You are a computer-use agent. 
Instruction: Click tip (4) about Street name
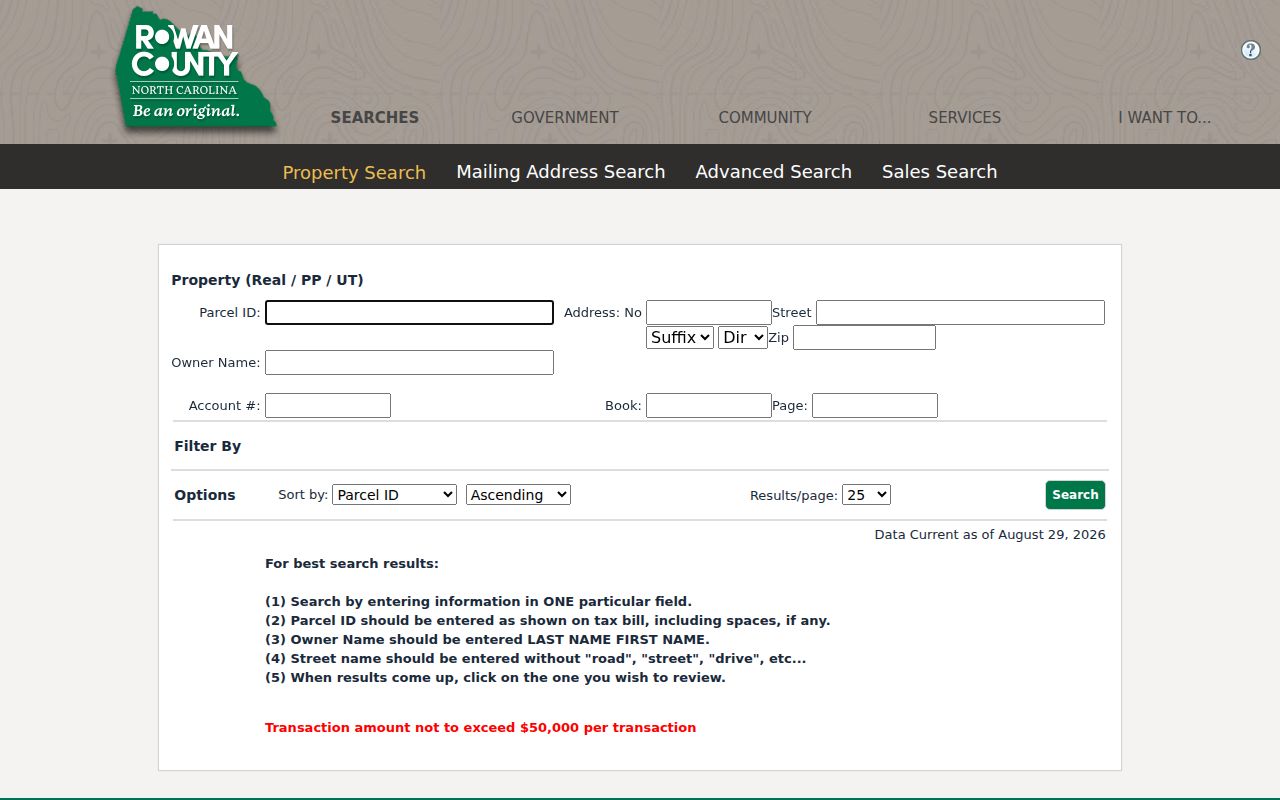click(x=536, y=658)
